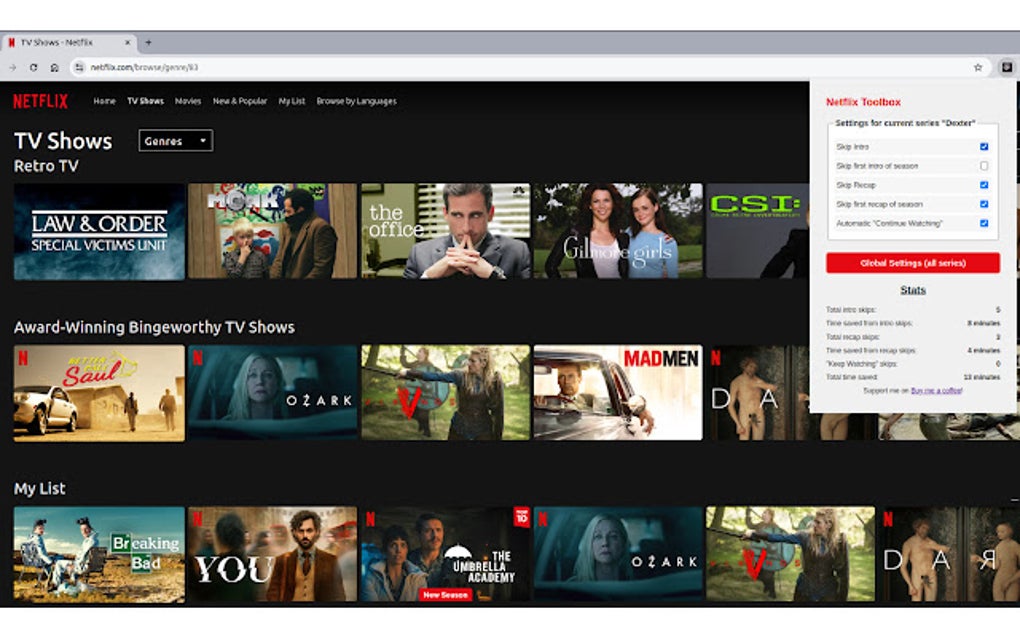Image resolution: width=1020 pixels, height=638 pixels.
Task: Click the Stats heading
Action: click(x=913, y=290)
